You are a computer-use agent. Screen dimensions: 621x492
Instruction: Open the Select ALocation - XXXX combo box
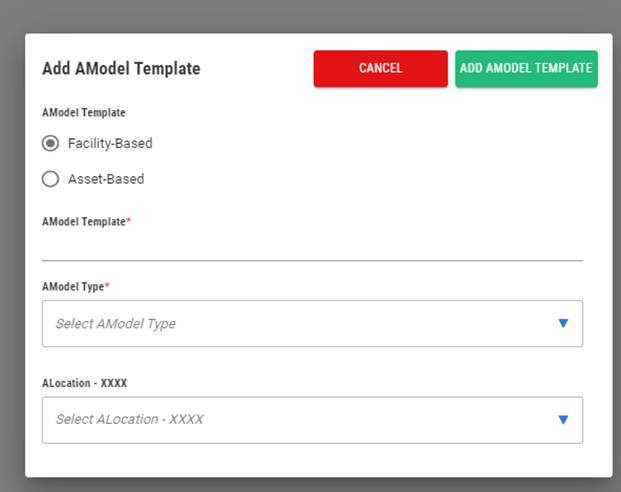[x=312, y=420]
